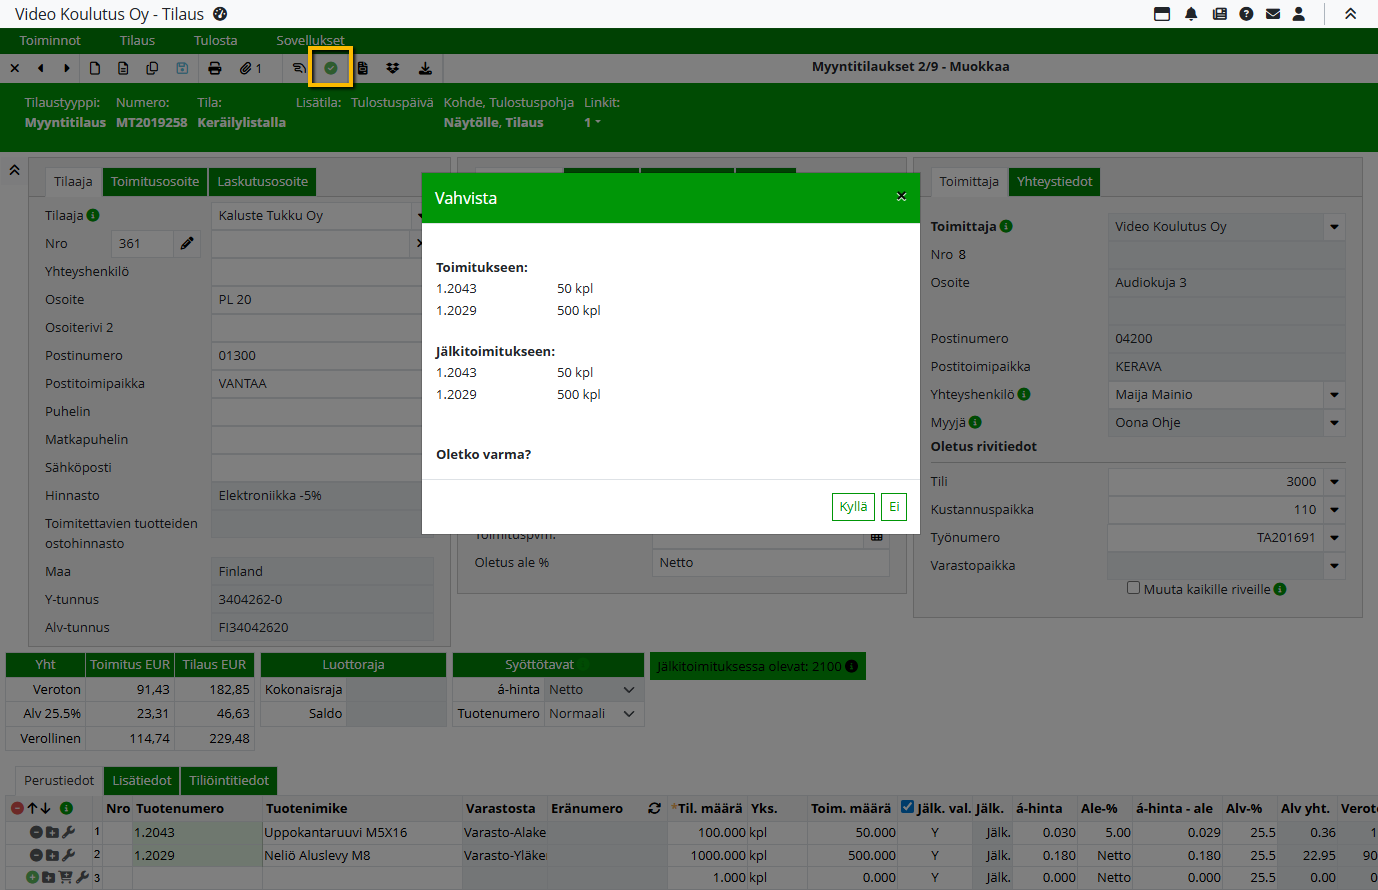Expand the Toimittaja dropdown for Video Koulutus Oy
This screenshot has height=890, width=1378.
point(1334,227)
